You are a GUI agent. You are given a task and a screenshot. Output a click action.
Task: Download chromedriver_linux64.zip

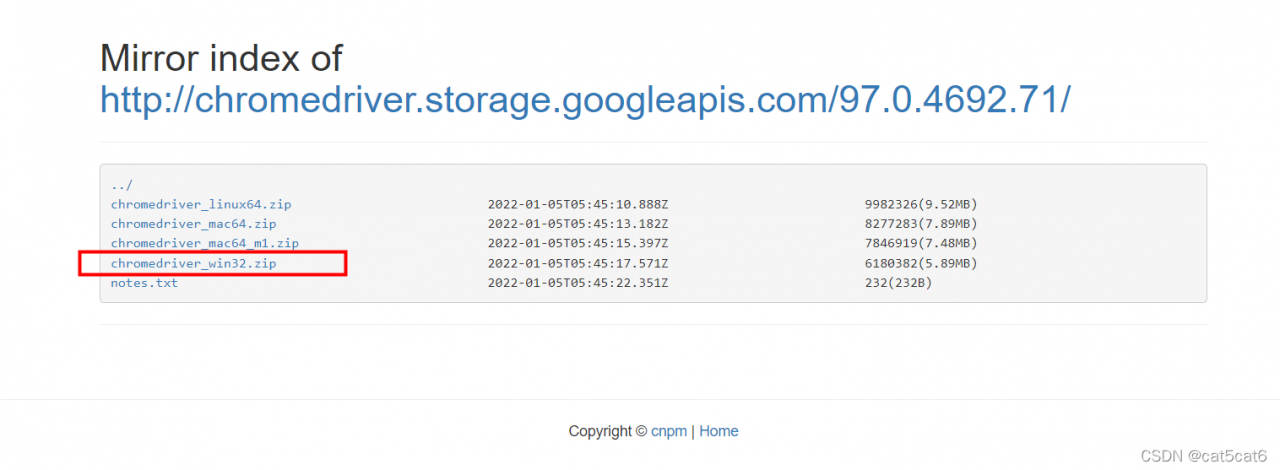tap(201, 204)
